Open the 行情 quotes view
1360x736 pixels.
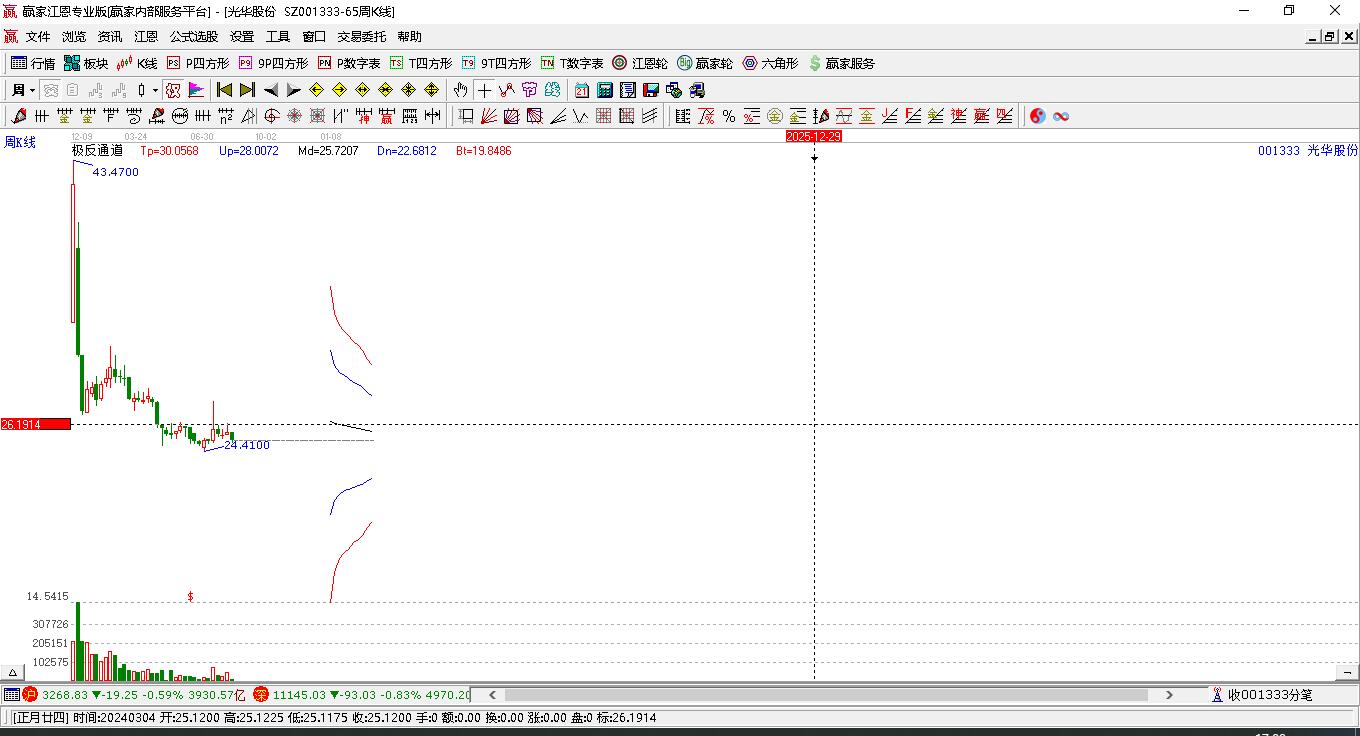(33, 63)
